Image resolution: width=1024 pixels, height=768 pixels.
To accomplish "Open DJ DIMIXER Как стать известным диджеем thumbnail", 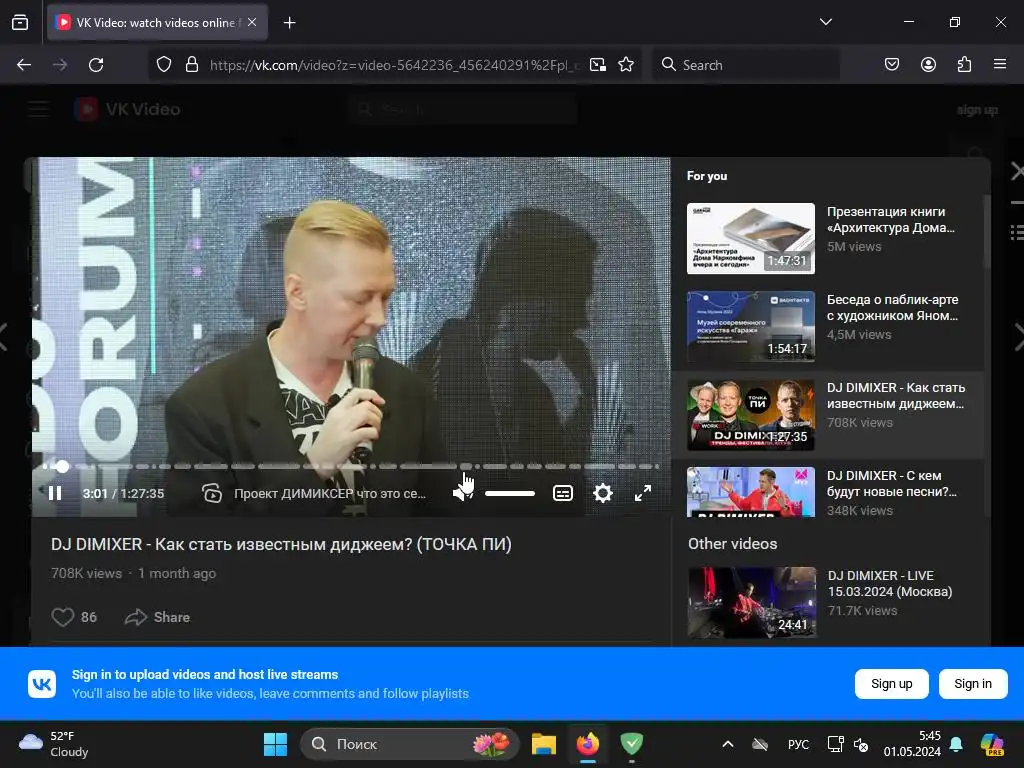I will click(751, 415).
